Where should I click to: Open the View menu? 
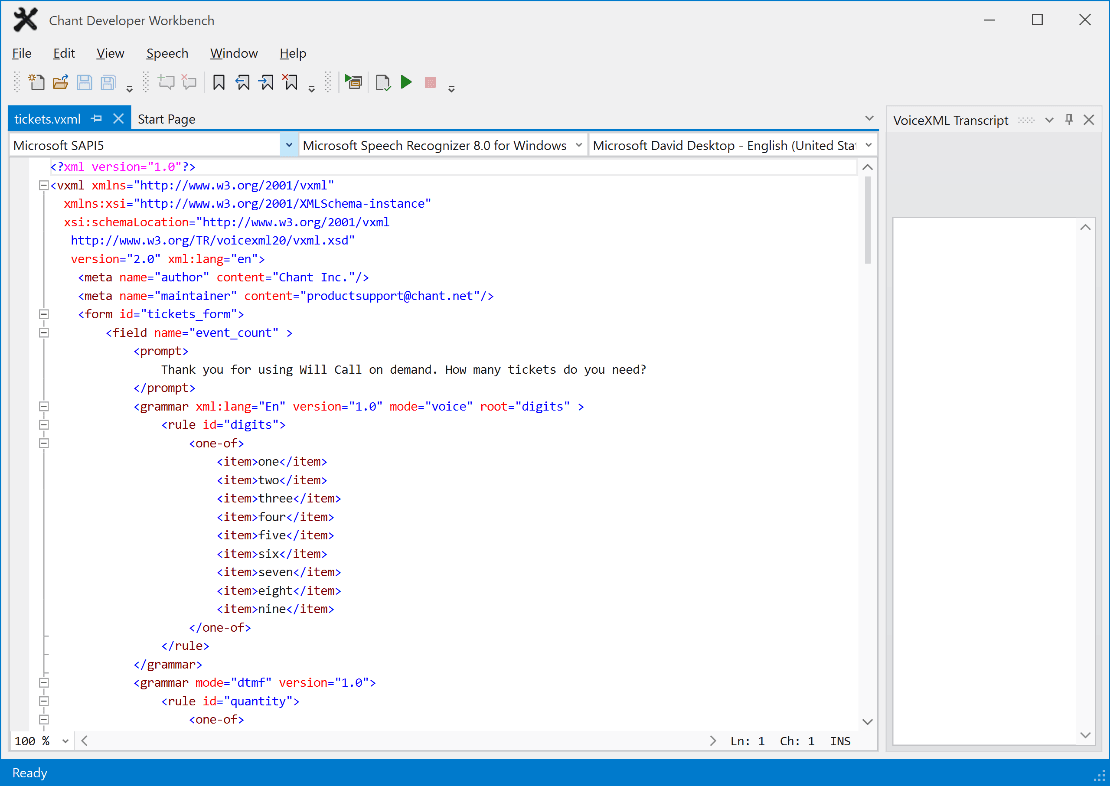pos(110,53)
